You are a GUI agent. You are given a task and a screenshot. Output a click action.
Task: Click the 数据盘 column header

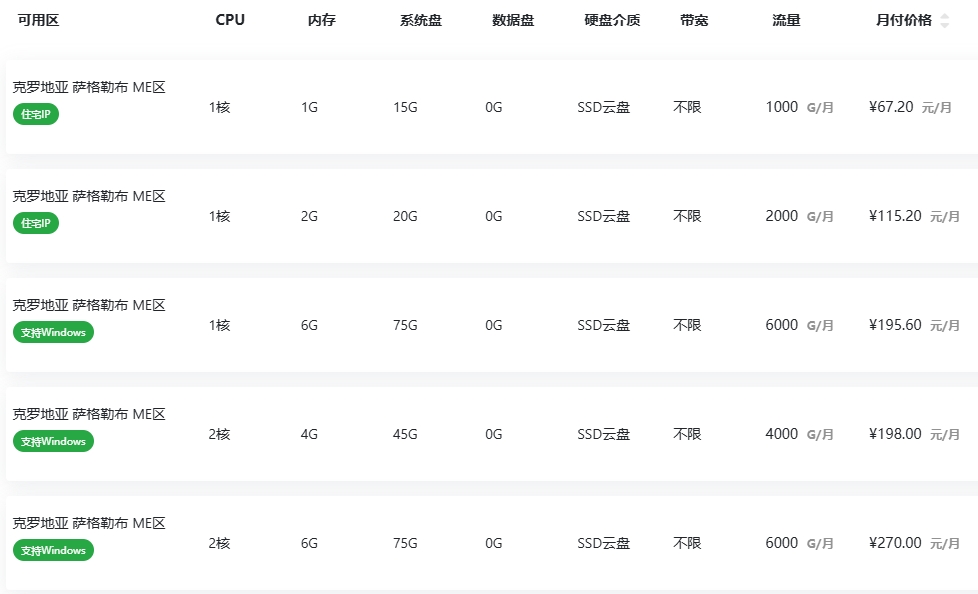[x=513, y=20]
